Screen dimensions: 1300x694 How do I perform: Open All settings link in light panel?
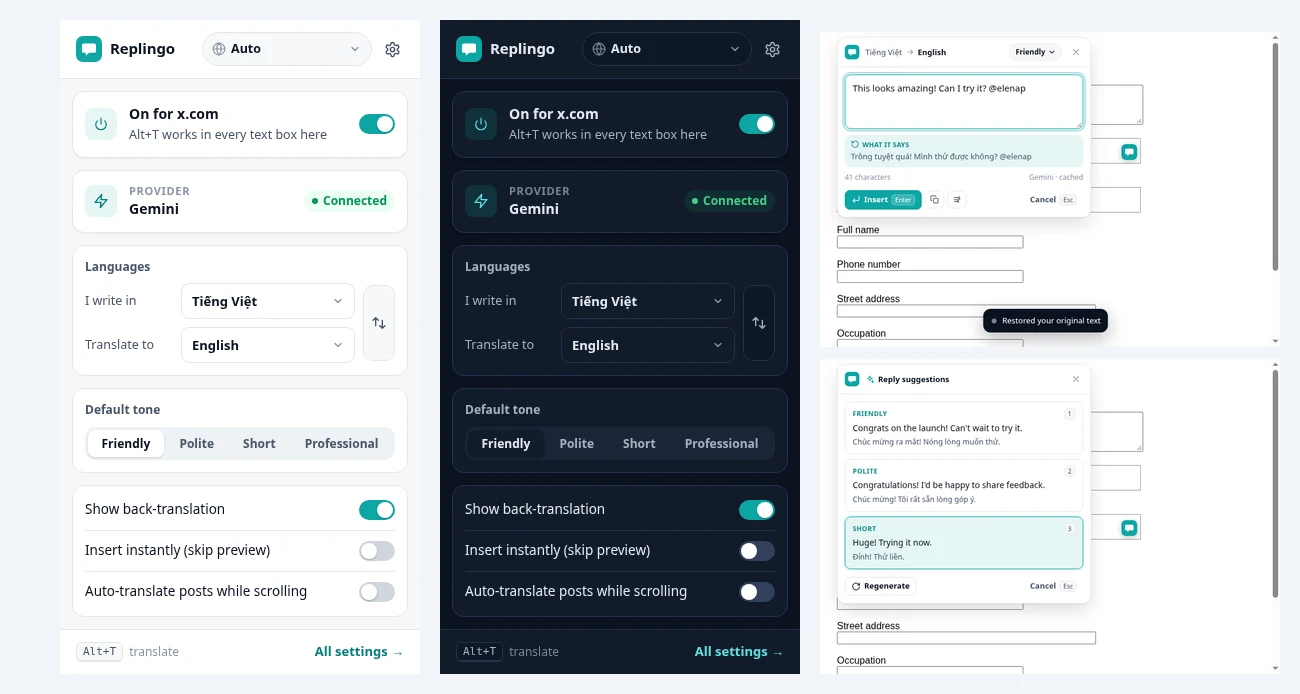pyautogui.click(x=359, y=652)
